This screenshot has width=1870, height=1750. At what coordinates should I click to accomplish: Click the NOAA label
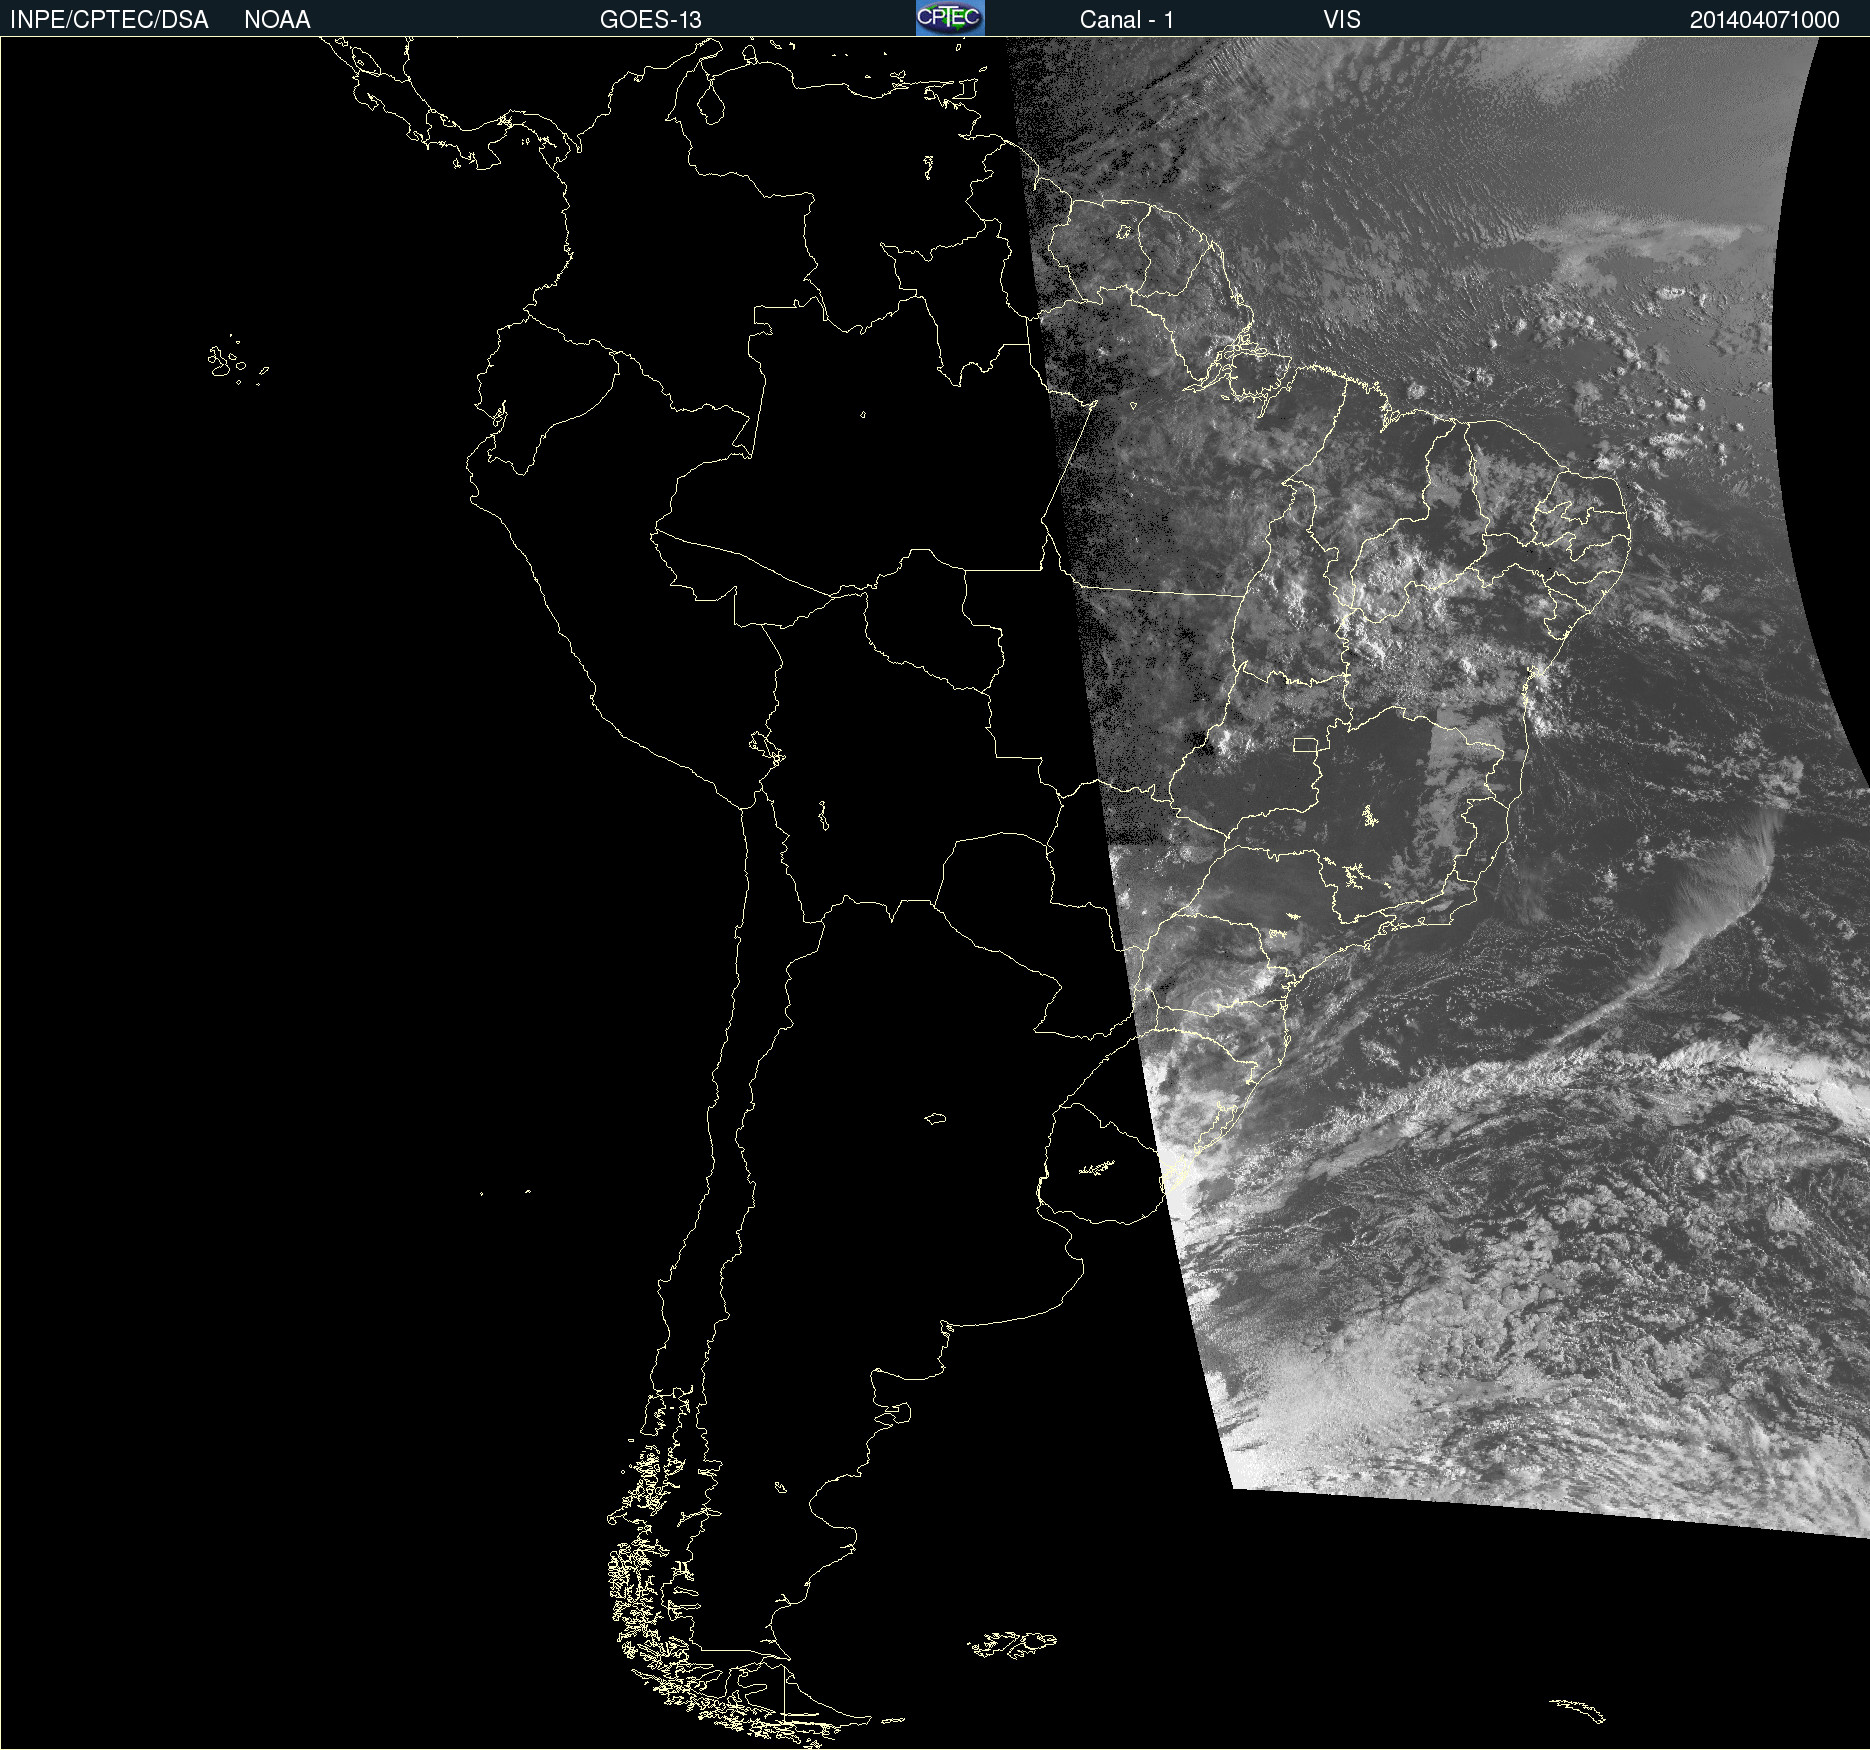(277, 20)
